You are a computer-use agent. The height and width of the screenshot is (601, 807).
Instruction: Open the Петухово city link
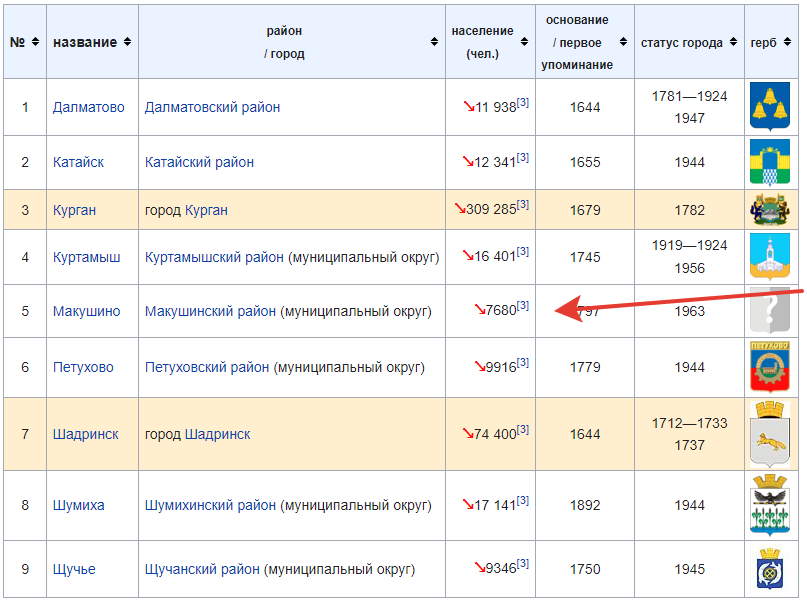pos(83,367)
